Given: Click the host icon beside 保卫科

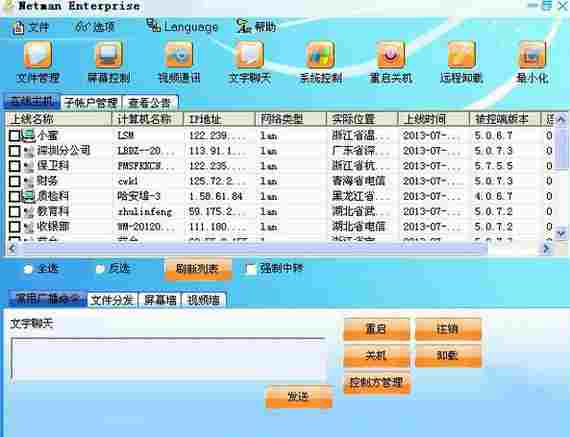Looking at the screenshot, I should pyautogui.click(x=29, y=167).
